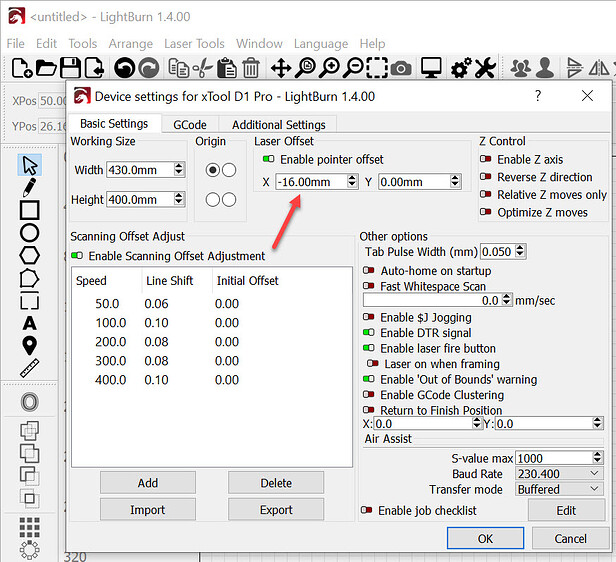Switch to the GCode tab

pos(190,125)
